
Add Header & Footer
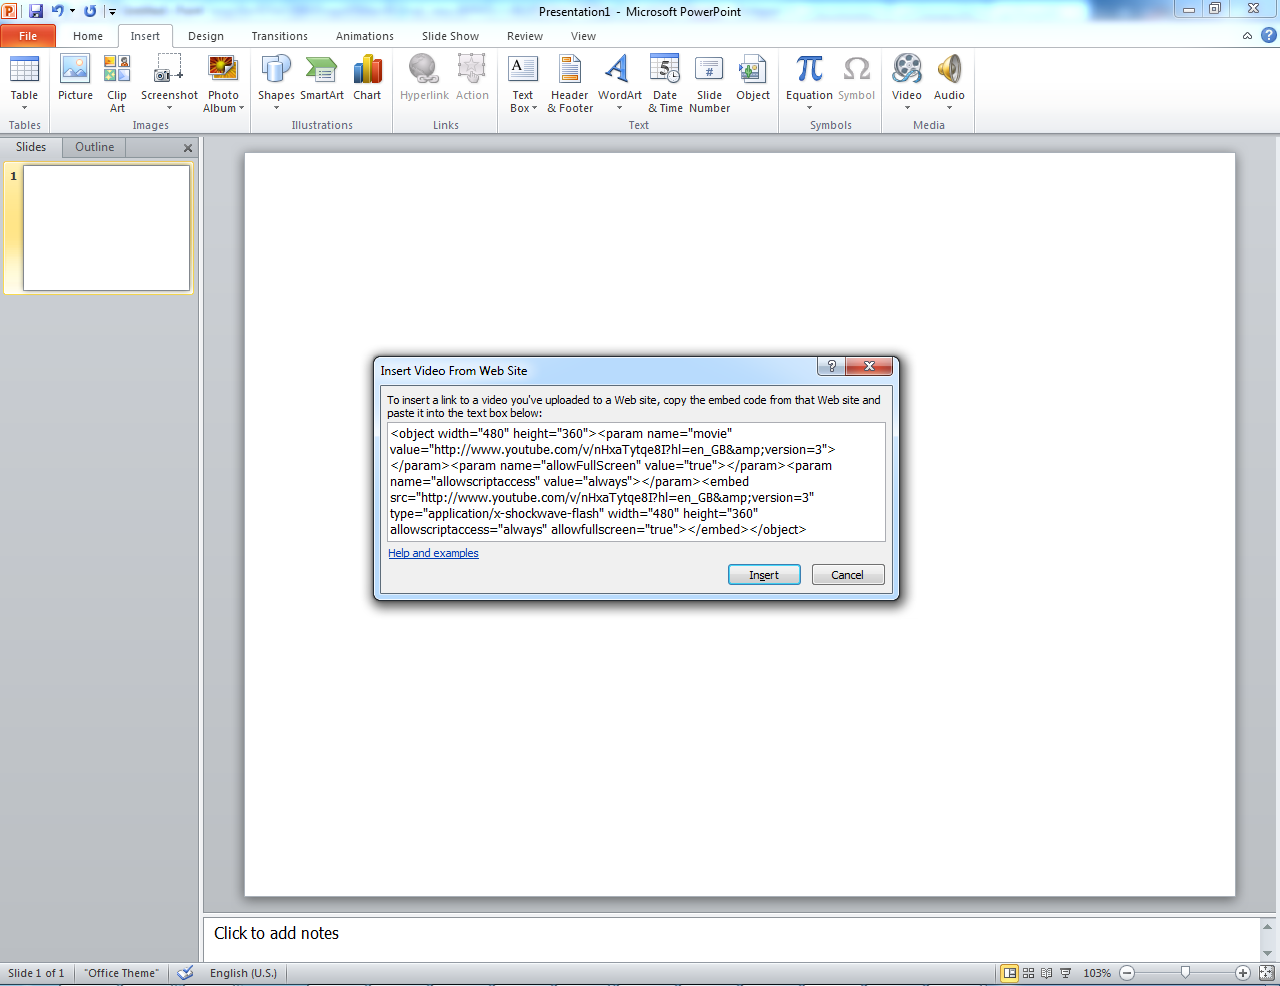pos(570,82)
